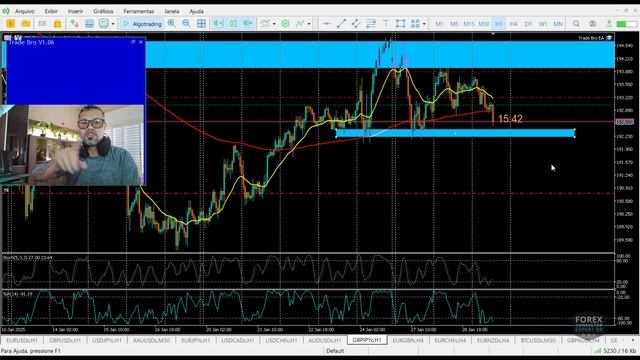640x360 pixels.
Task: Select the Text label tool
Action: pyautogui.click(x=386, y=24)
